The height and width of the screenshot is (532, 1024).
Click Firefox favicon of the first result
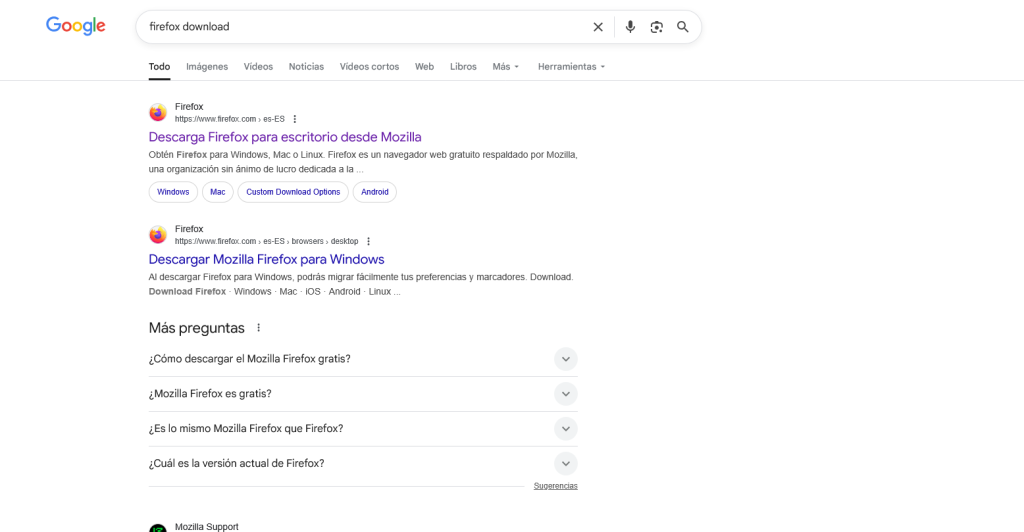(x=158, y=112)
